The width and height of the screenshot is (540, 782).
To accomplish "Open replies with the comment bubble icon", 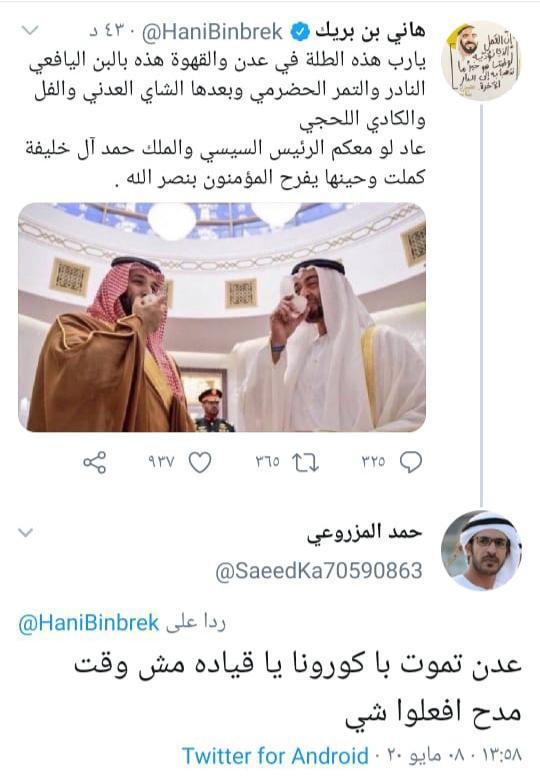I will [411, 462].
